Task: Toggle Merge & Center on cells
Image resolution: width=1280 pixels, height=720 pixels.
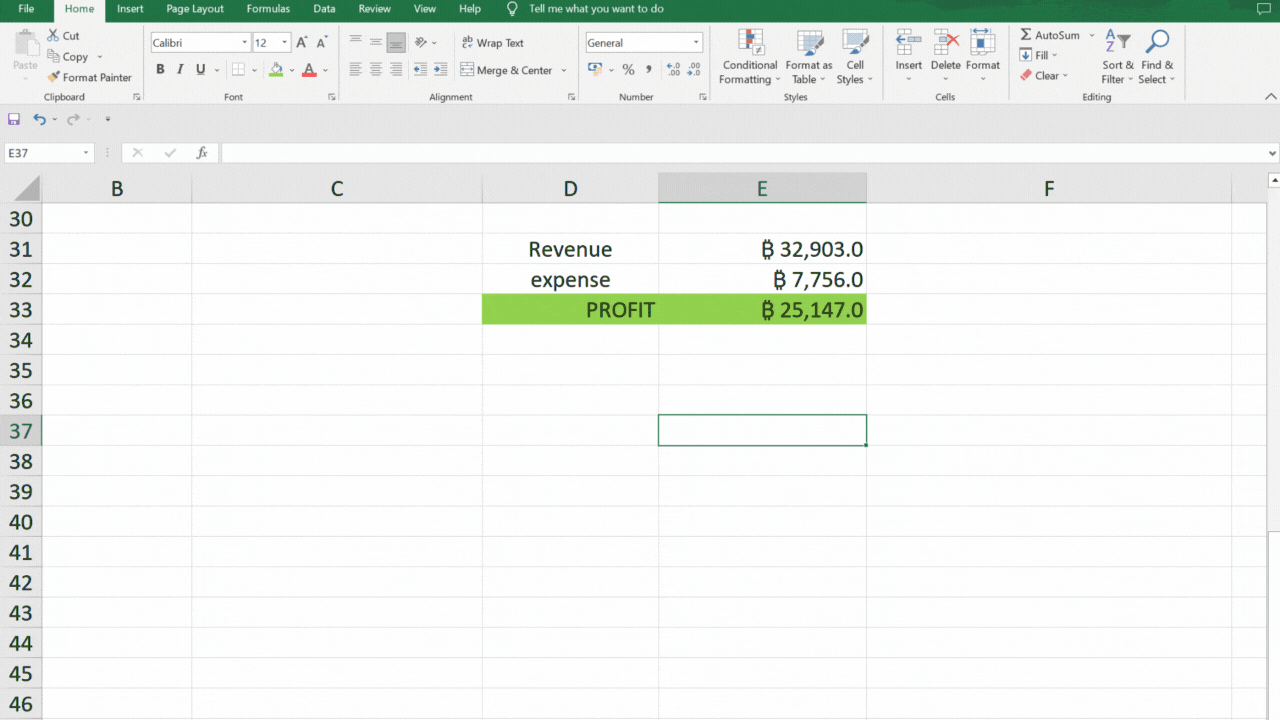Action: coord(507,70)
